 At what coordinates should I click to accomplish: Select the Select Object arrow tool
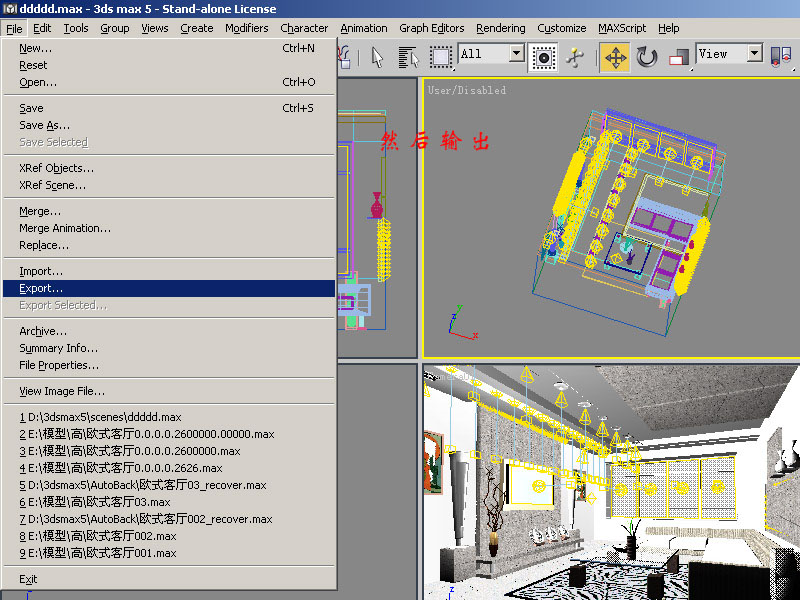378,57
